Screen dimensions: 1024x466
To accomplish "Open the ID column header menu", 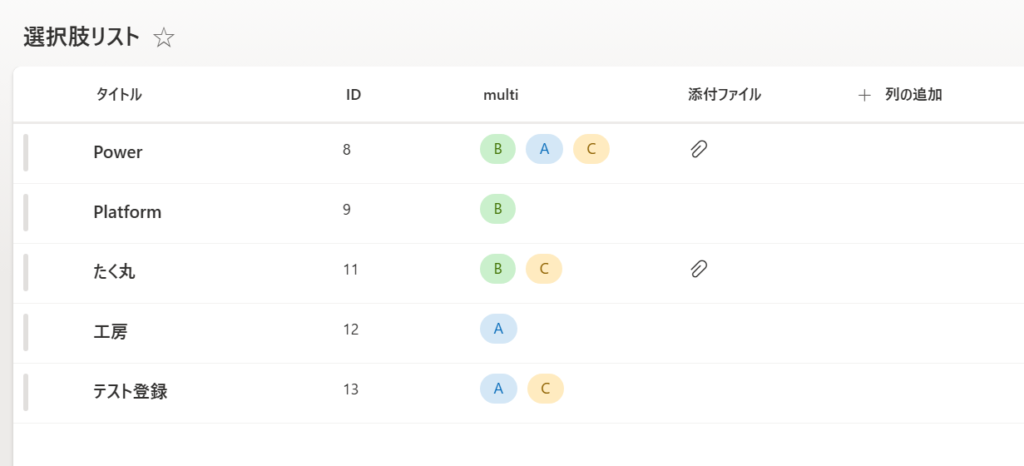I will (x=353, y=95).
